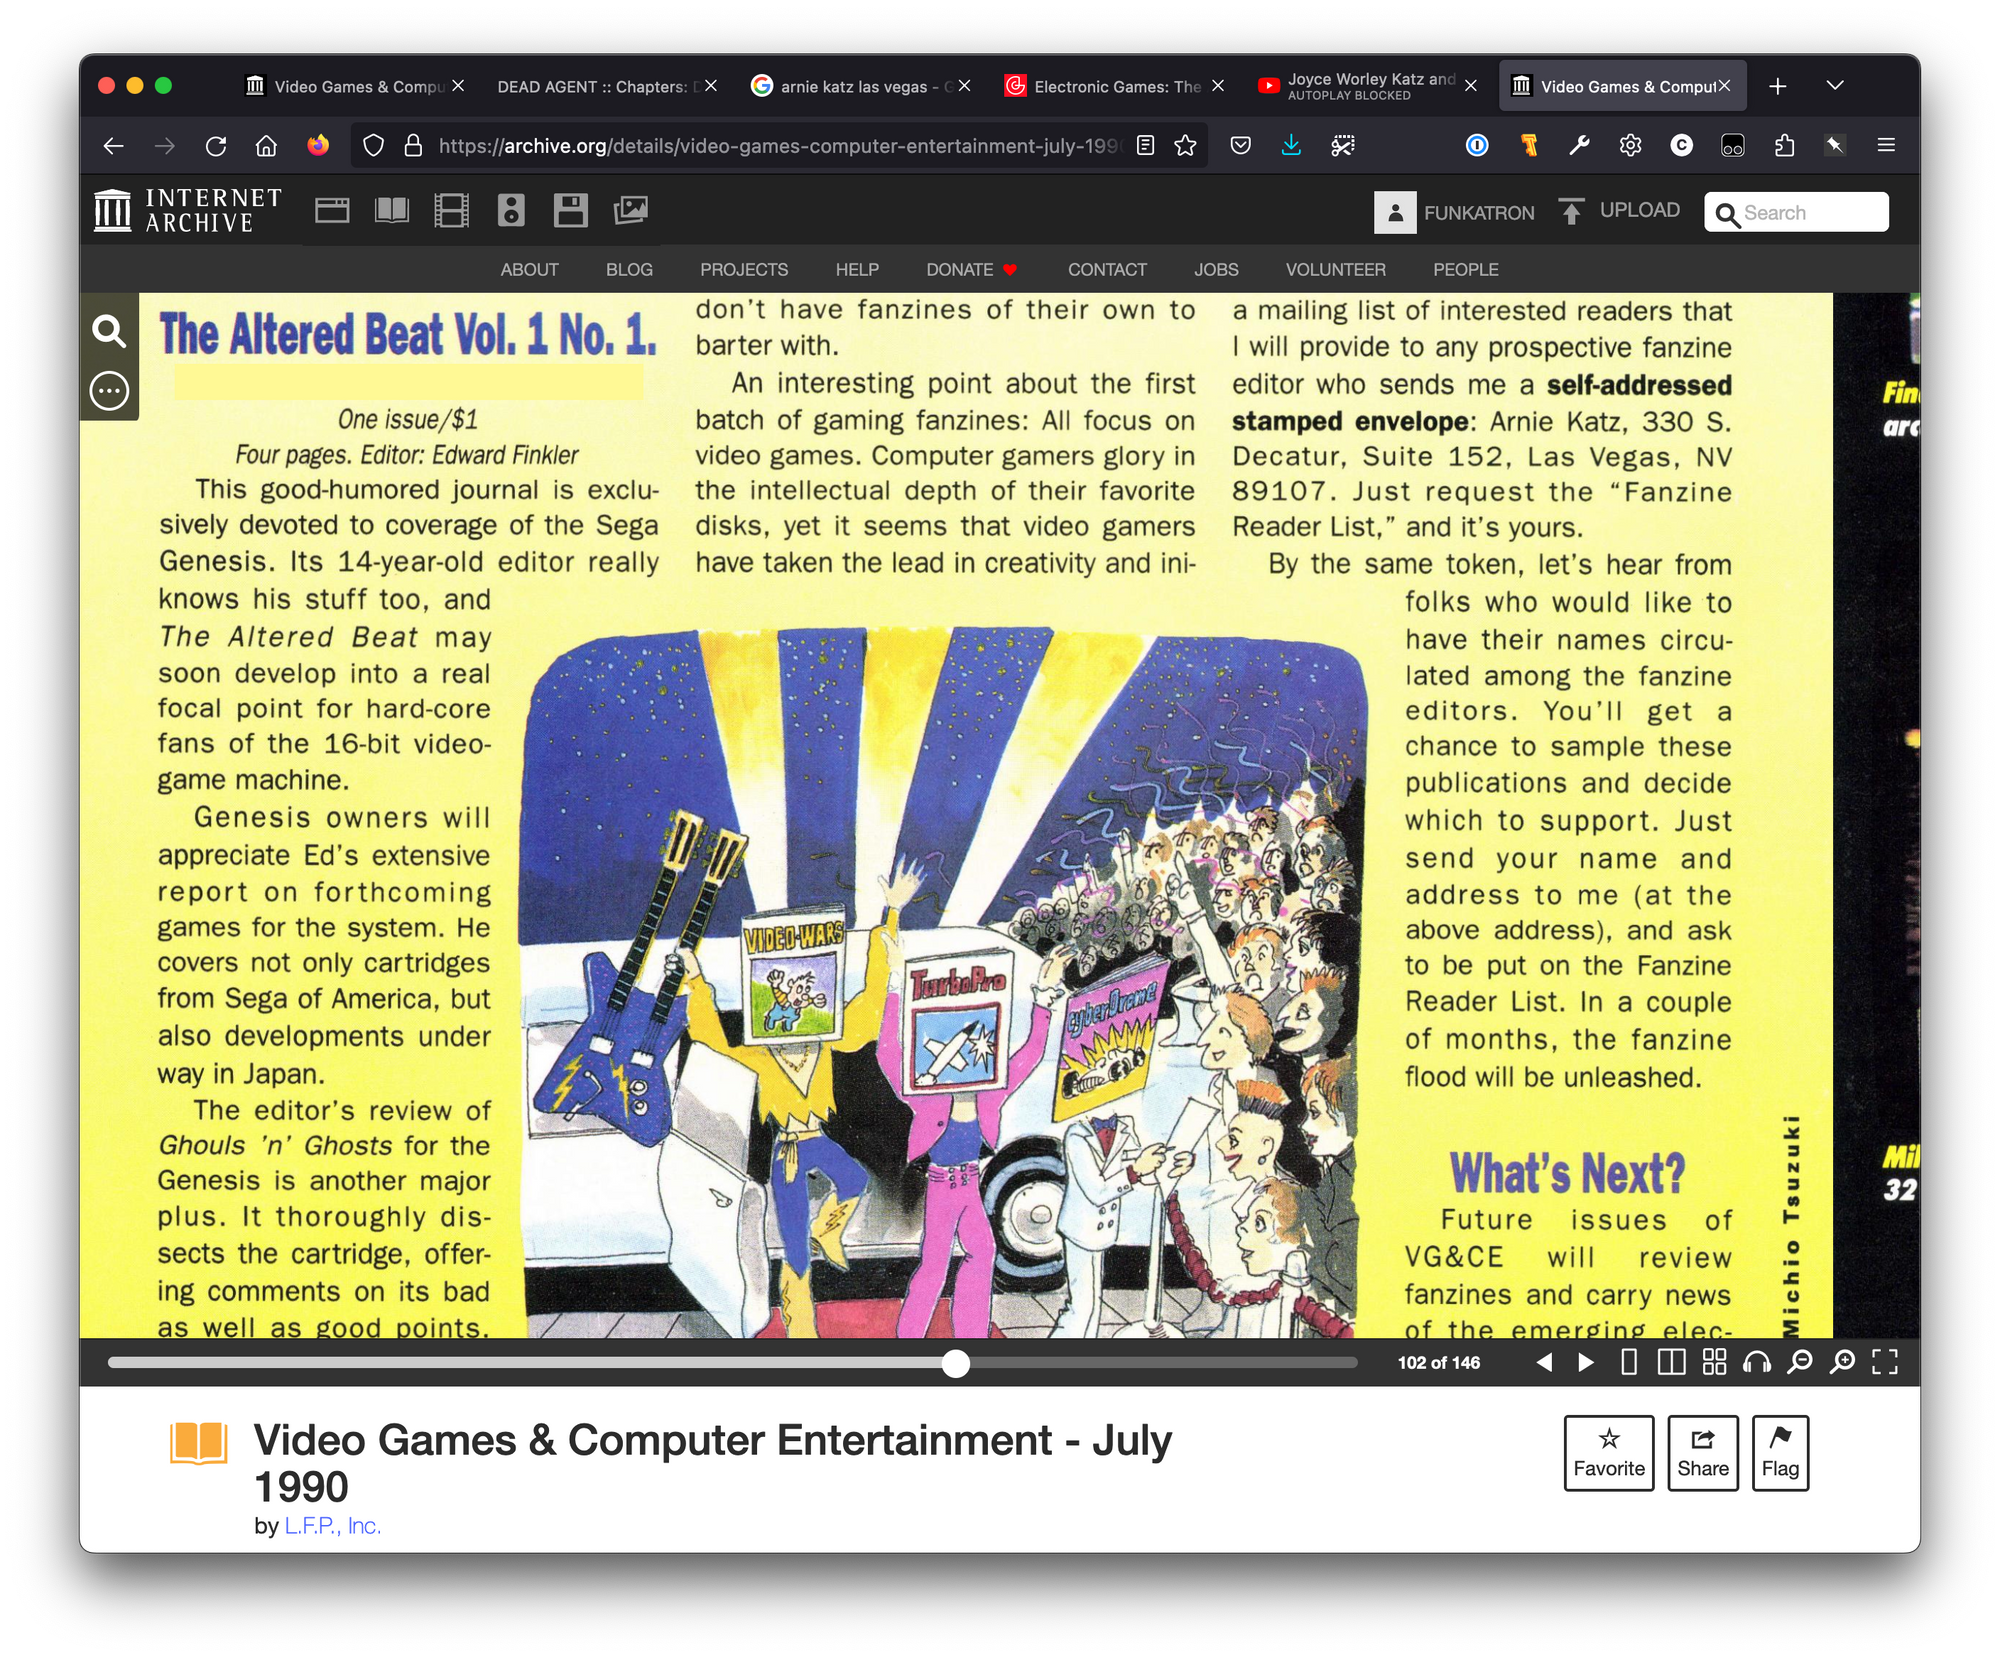
Task: Open the Internet Archive texts section icon
Action: [x=391, y=211]
